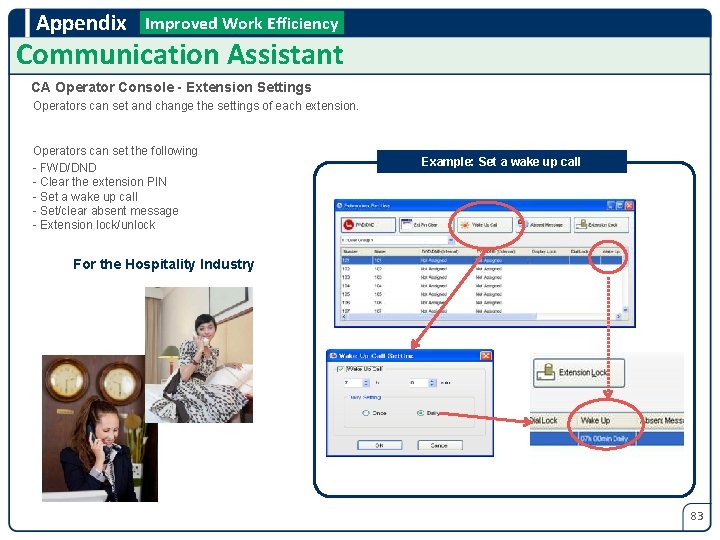Click Wake Up header in Extension Setting table
The height and width of the screenshot is (540, 720).
(611, 251)
